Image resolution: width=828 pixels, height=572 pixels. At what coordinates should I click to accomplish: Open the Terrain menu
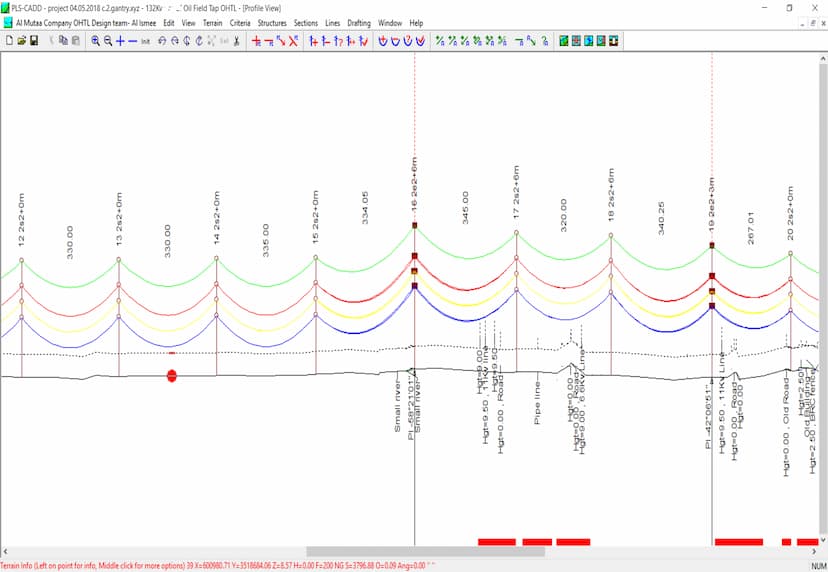point(212,23)
